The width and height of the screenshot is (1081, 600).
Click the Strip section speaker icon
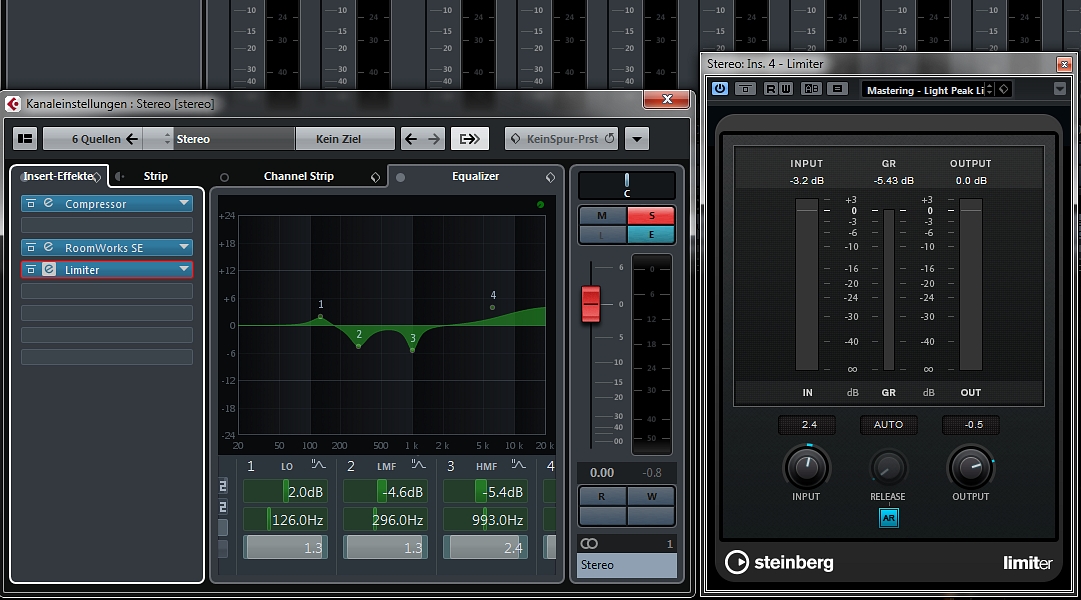119,177
